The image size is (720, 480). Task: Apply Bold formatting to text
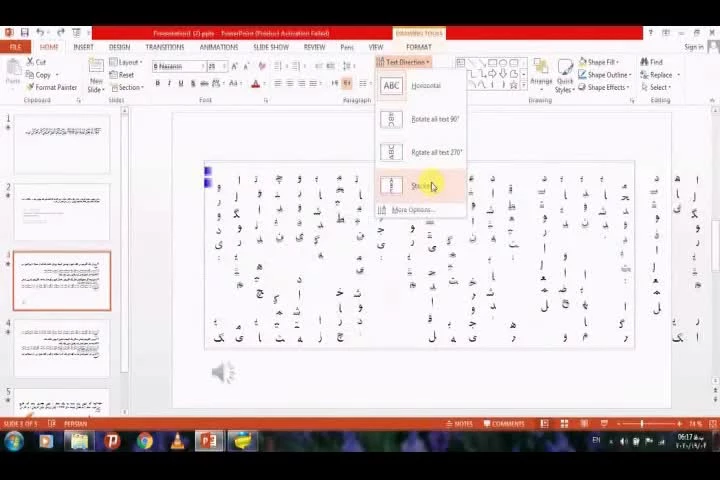pos(157,83)
